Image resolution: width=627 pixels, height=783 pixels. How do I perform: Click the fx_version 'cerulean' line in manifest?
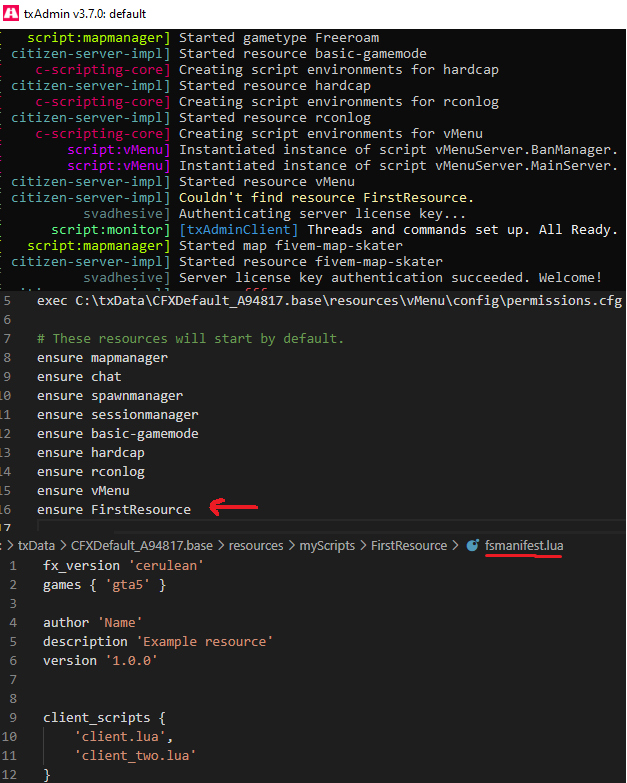click(123, 565)
